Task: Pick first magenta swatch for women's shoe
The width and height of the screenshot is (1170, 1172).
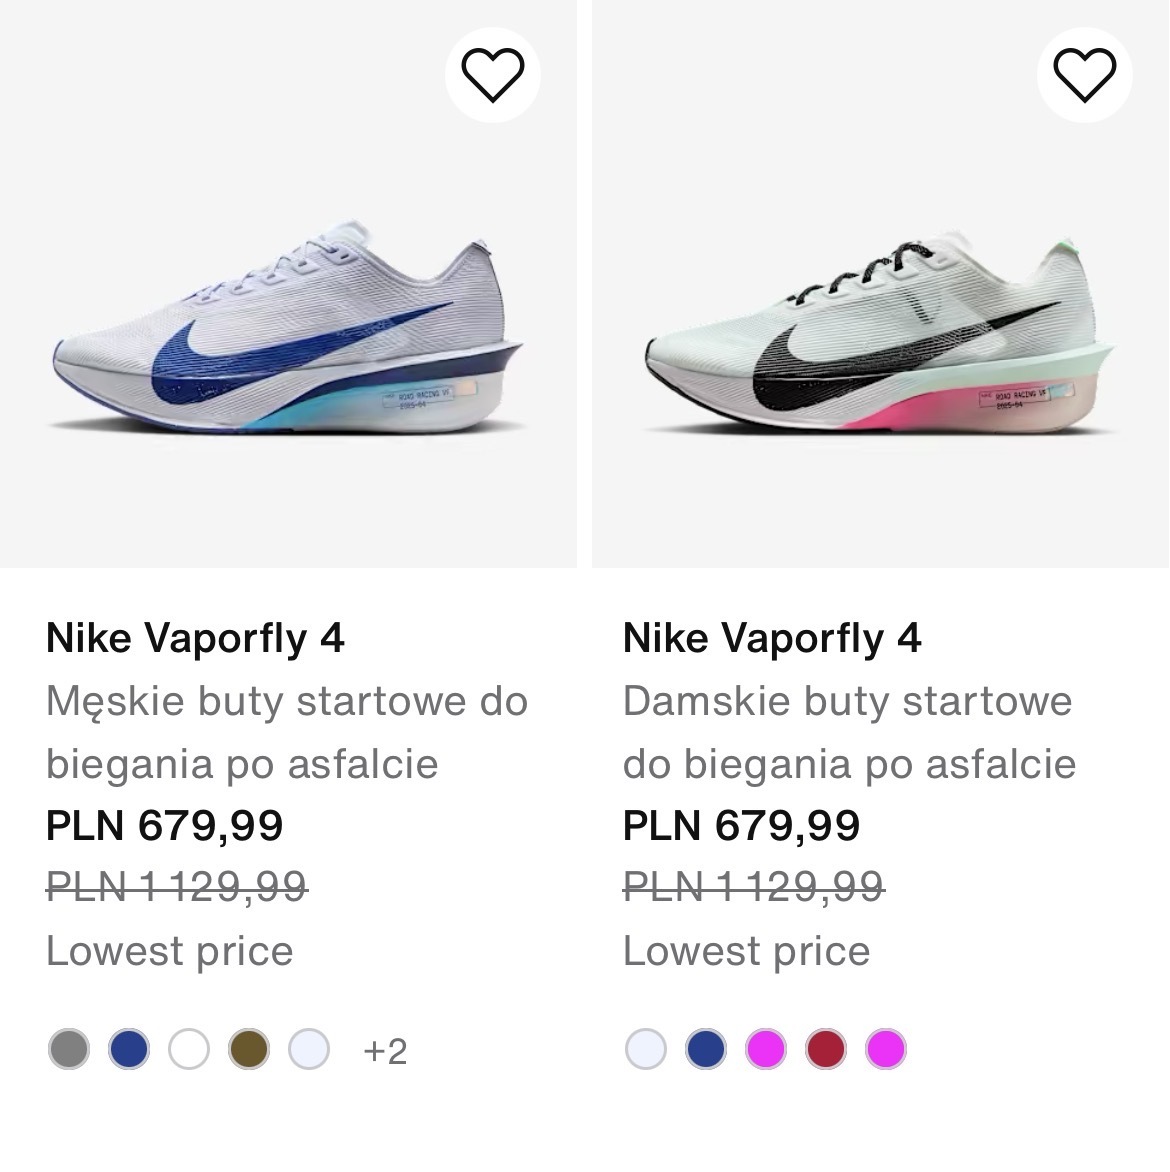Action: coord(765,1050)
